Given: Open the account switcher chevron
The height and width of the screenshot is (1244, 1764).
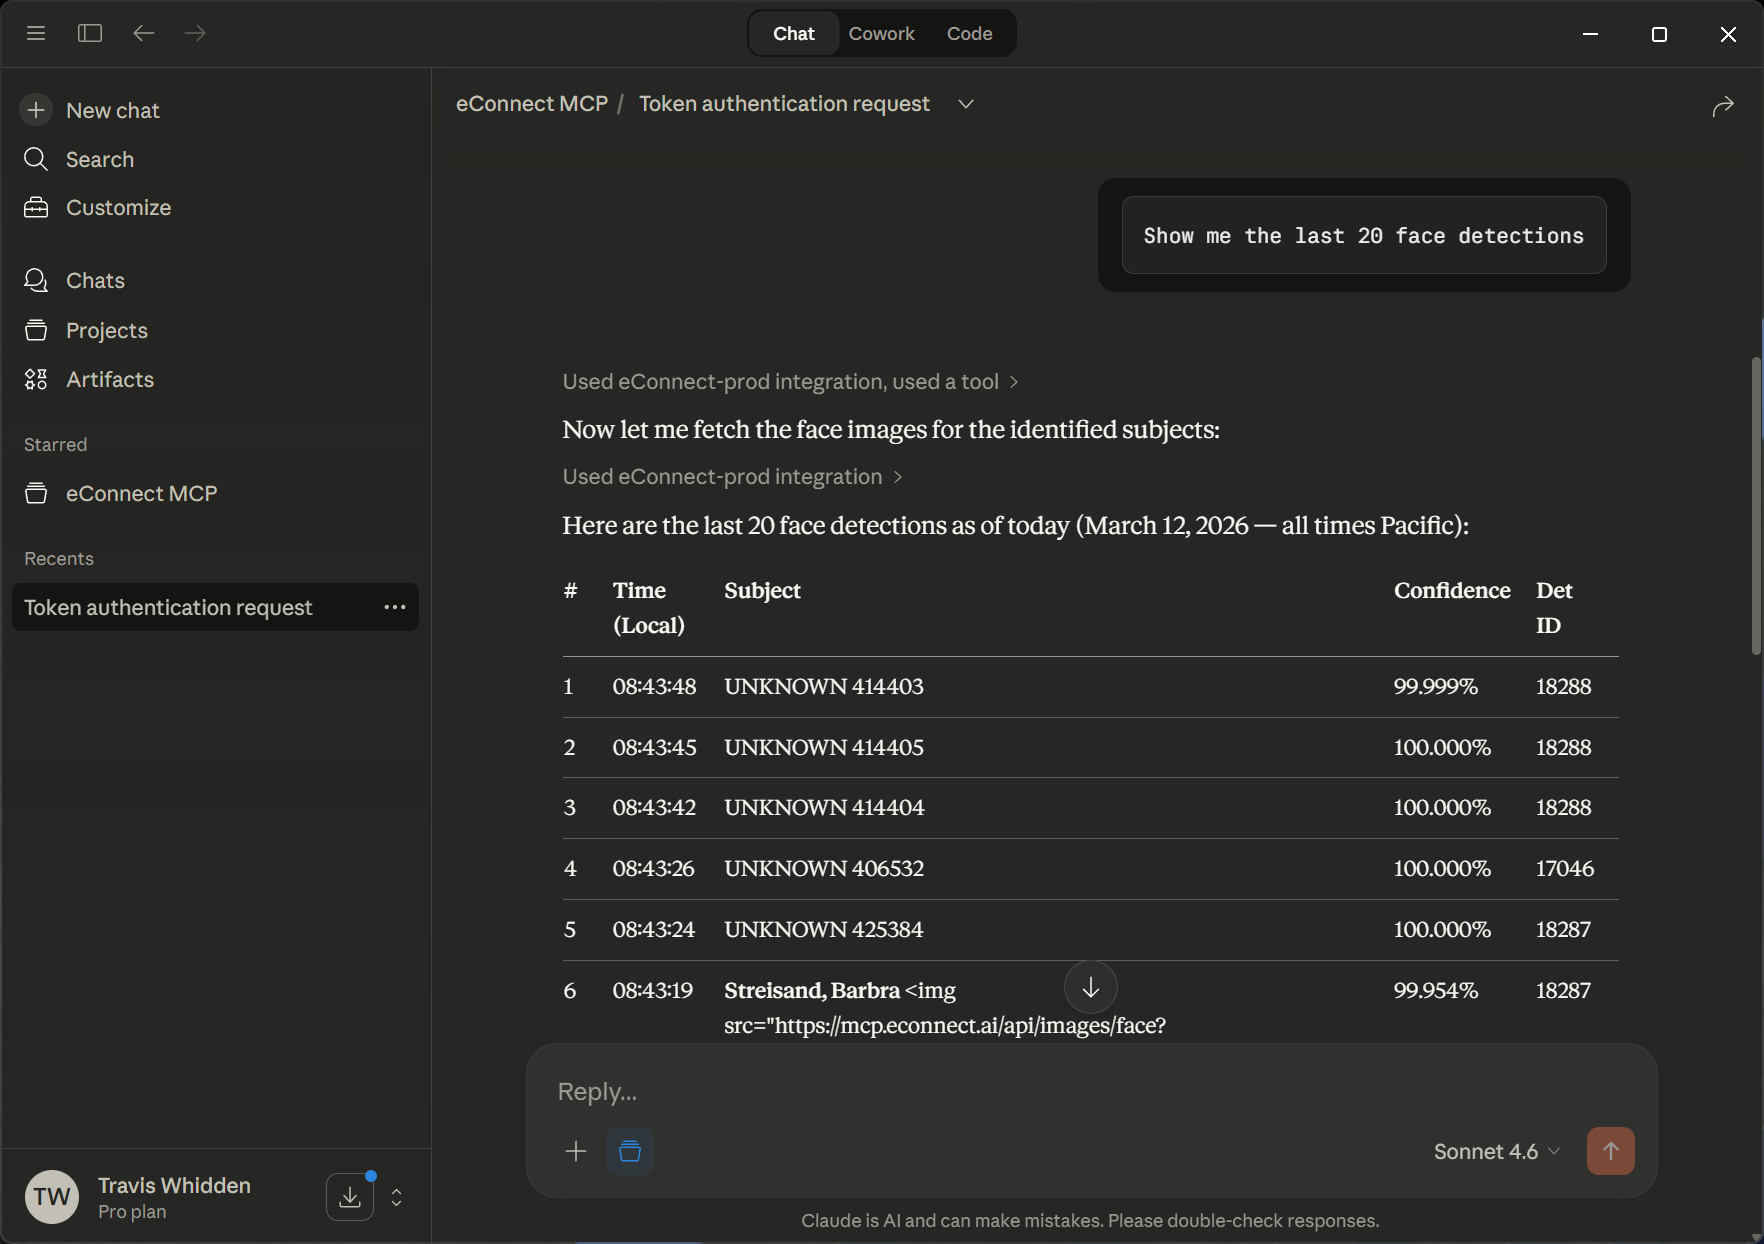Looking at the screenshot, I should tap(396, 1197).
